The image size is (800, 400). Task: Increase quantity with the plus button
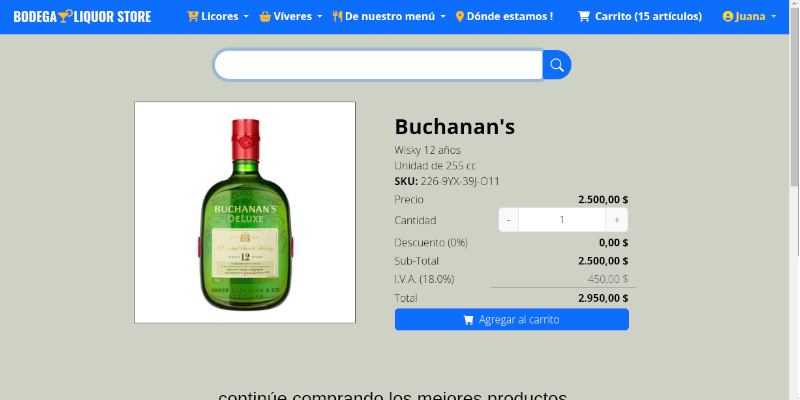coord(617,220)
